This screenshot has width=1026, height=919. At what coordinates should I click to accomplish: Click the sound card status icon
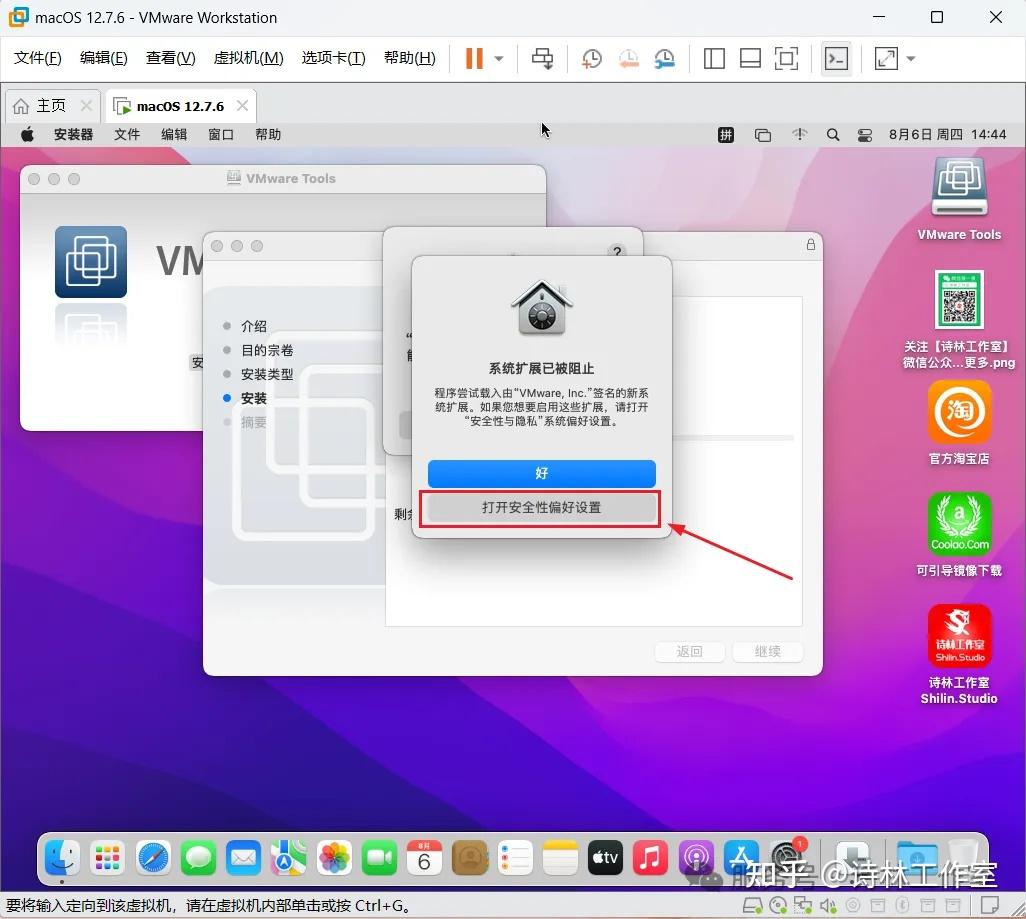tap(828, 905)
